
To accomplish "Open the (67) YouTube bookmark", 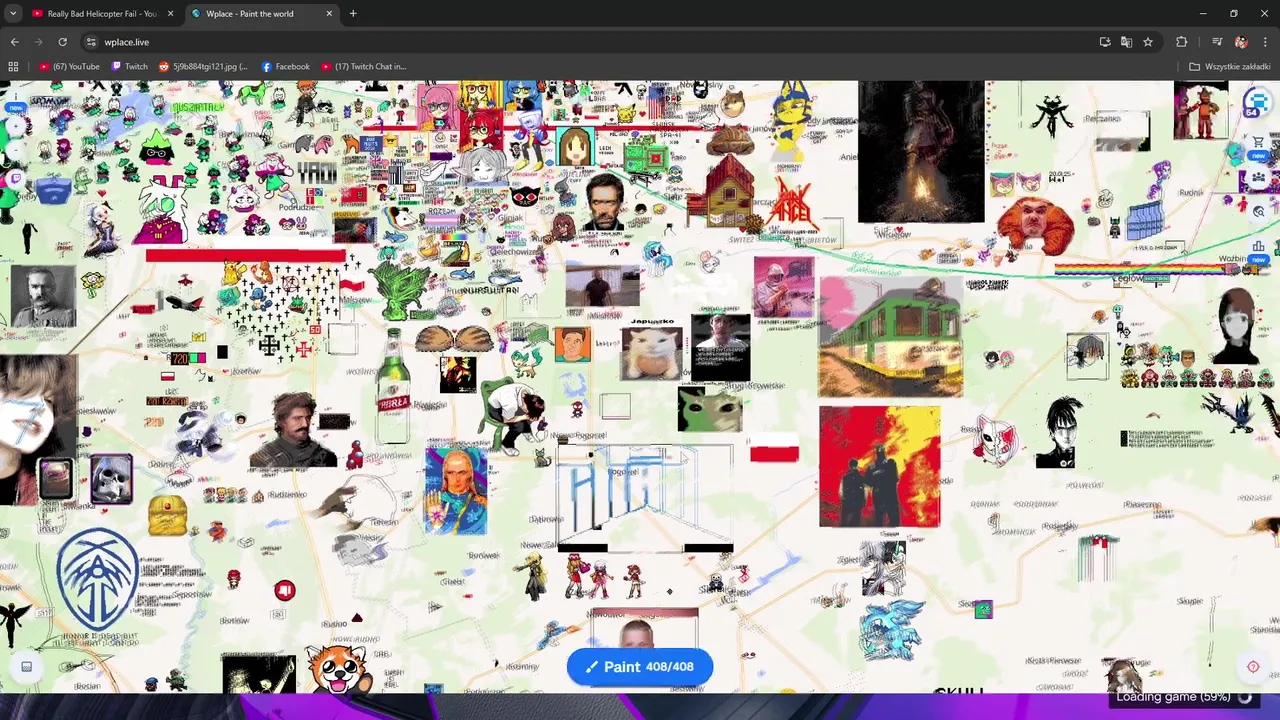I will tap(70, 67).
